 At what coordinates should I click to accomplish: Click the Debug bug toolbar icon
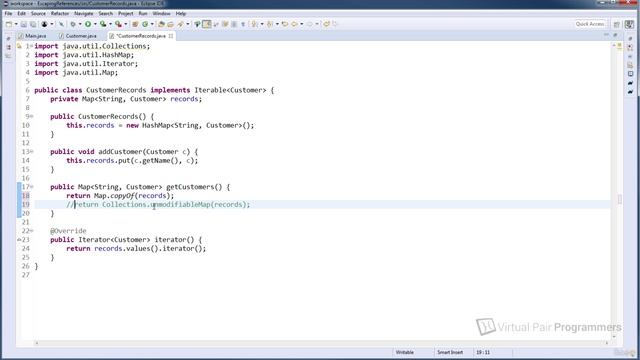[73, 24]
